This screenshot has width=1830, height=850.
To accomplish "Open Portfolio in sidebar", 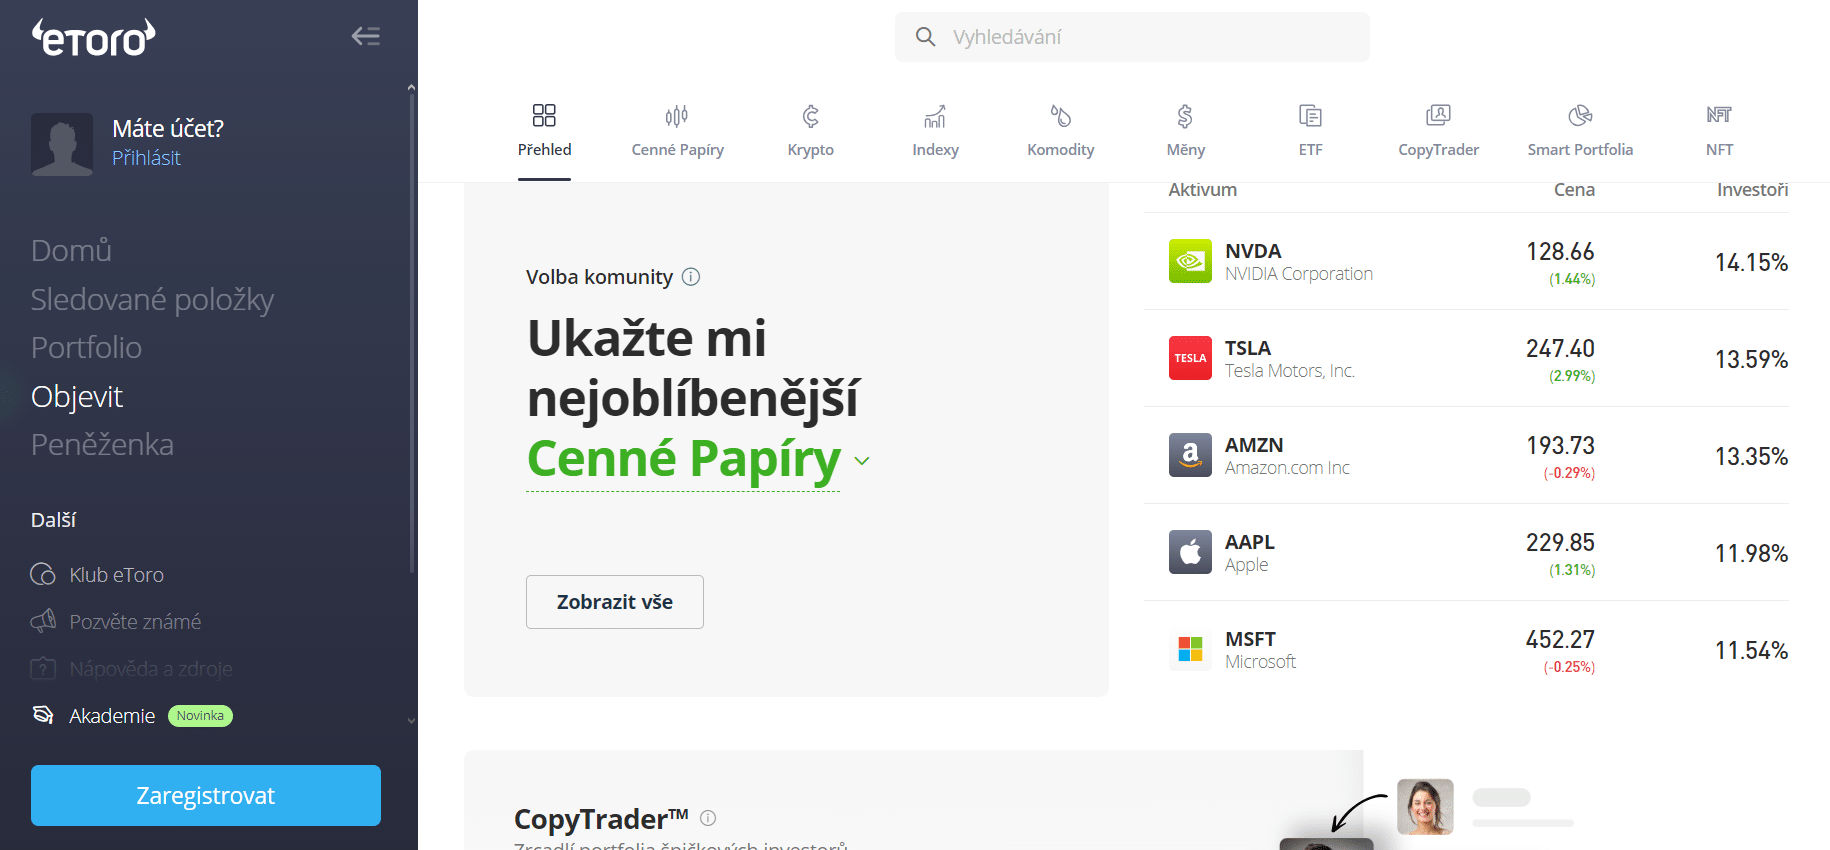I will pyautogui.click(x=86, y=347).
